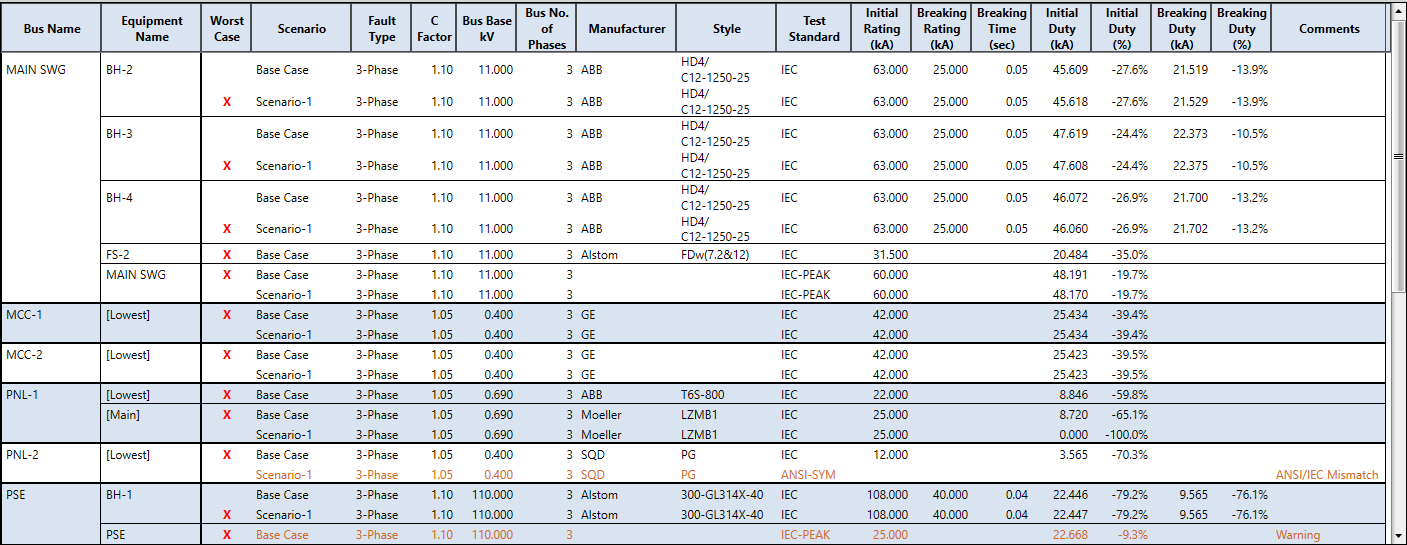Sort by the Bus Name column header
The image size is (1407, 545).
52,29
